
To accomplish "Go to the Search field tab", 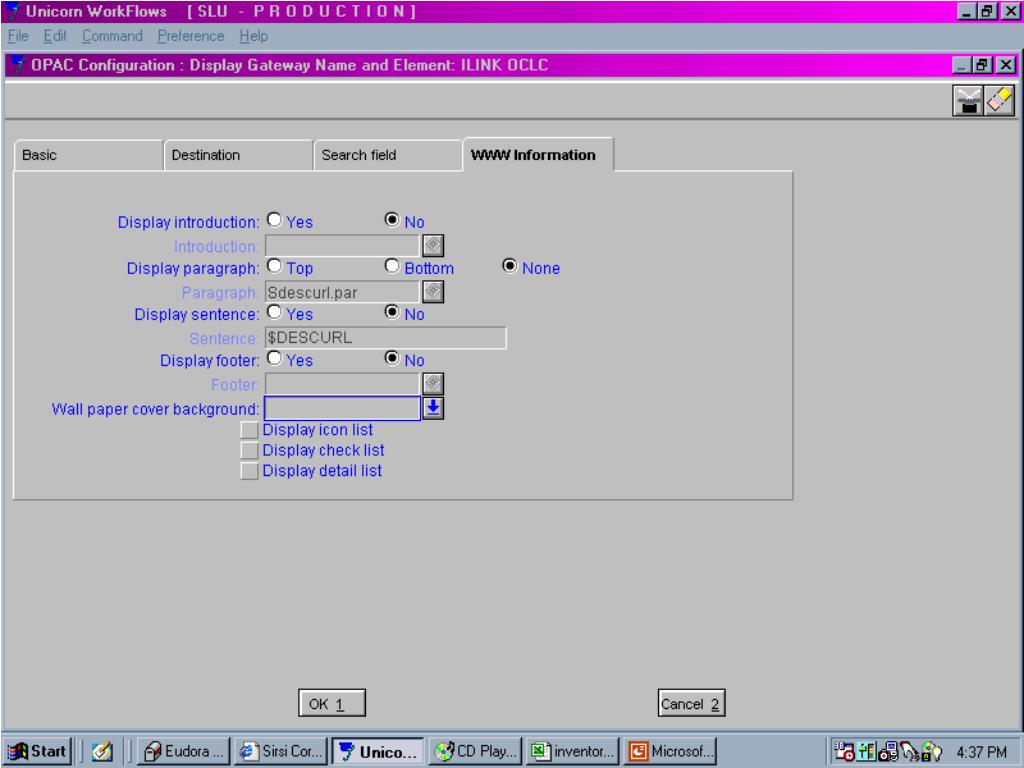I will pyautogui.click(x=386, y=155).
